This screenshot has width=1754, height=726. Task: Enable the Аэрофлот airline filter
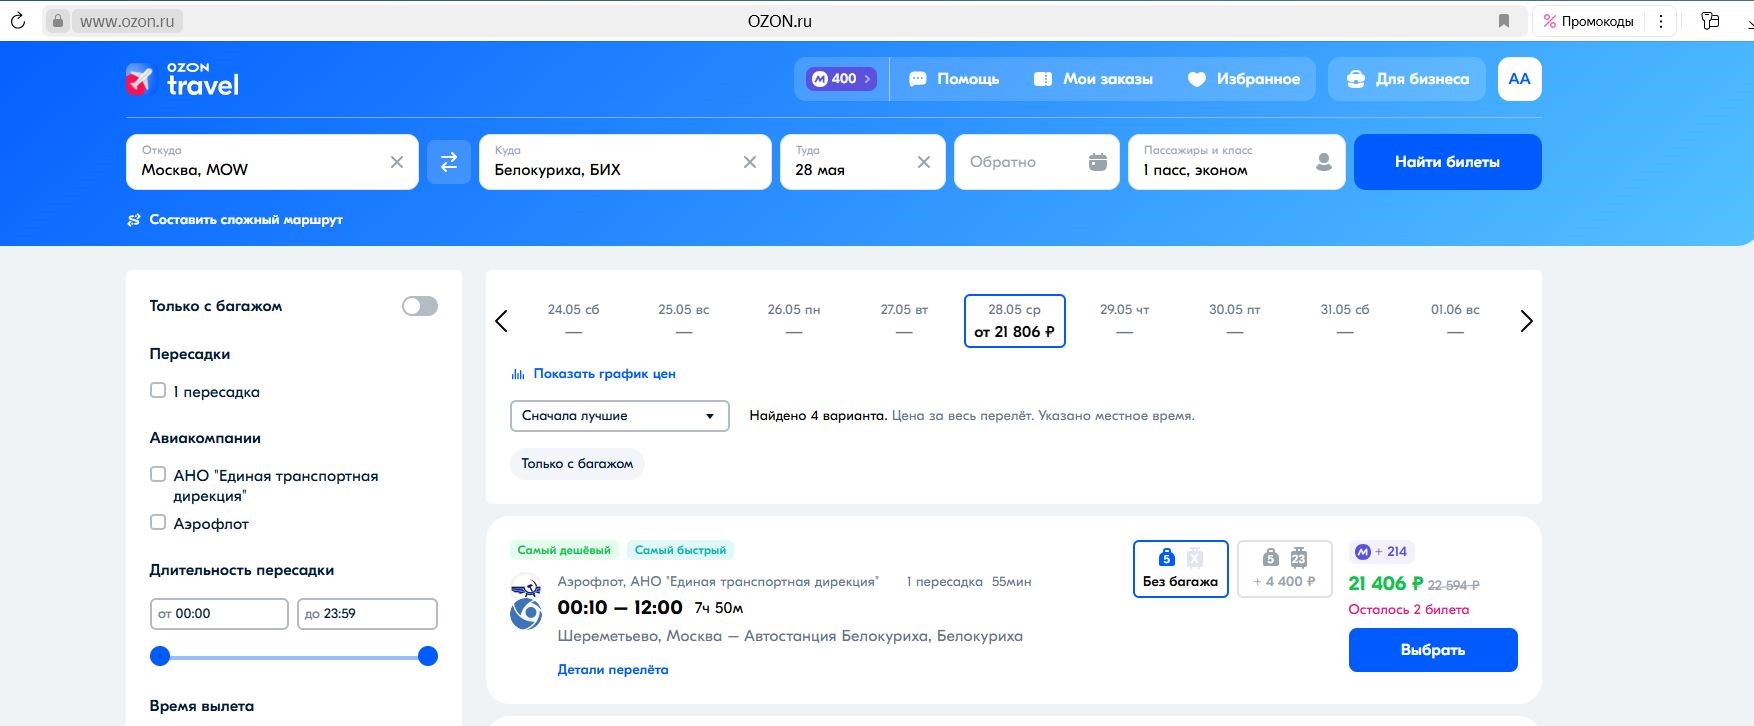coord(158,522)
